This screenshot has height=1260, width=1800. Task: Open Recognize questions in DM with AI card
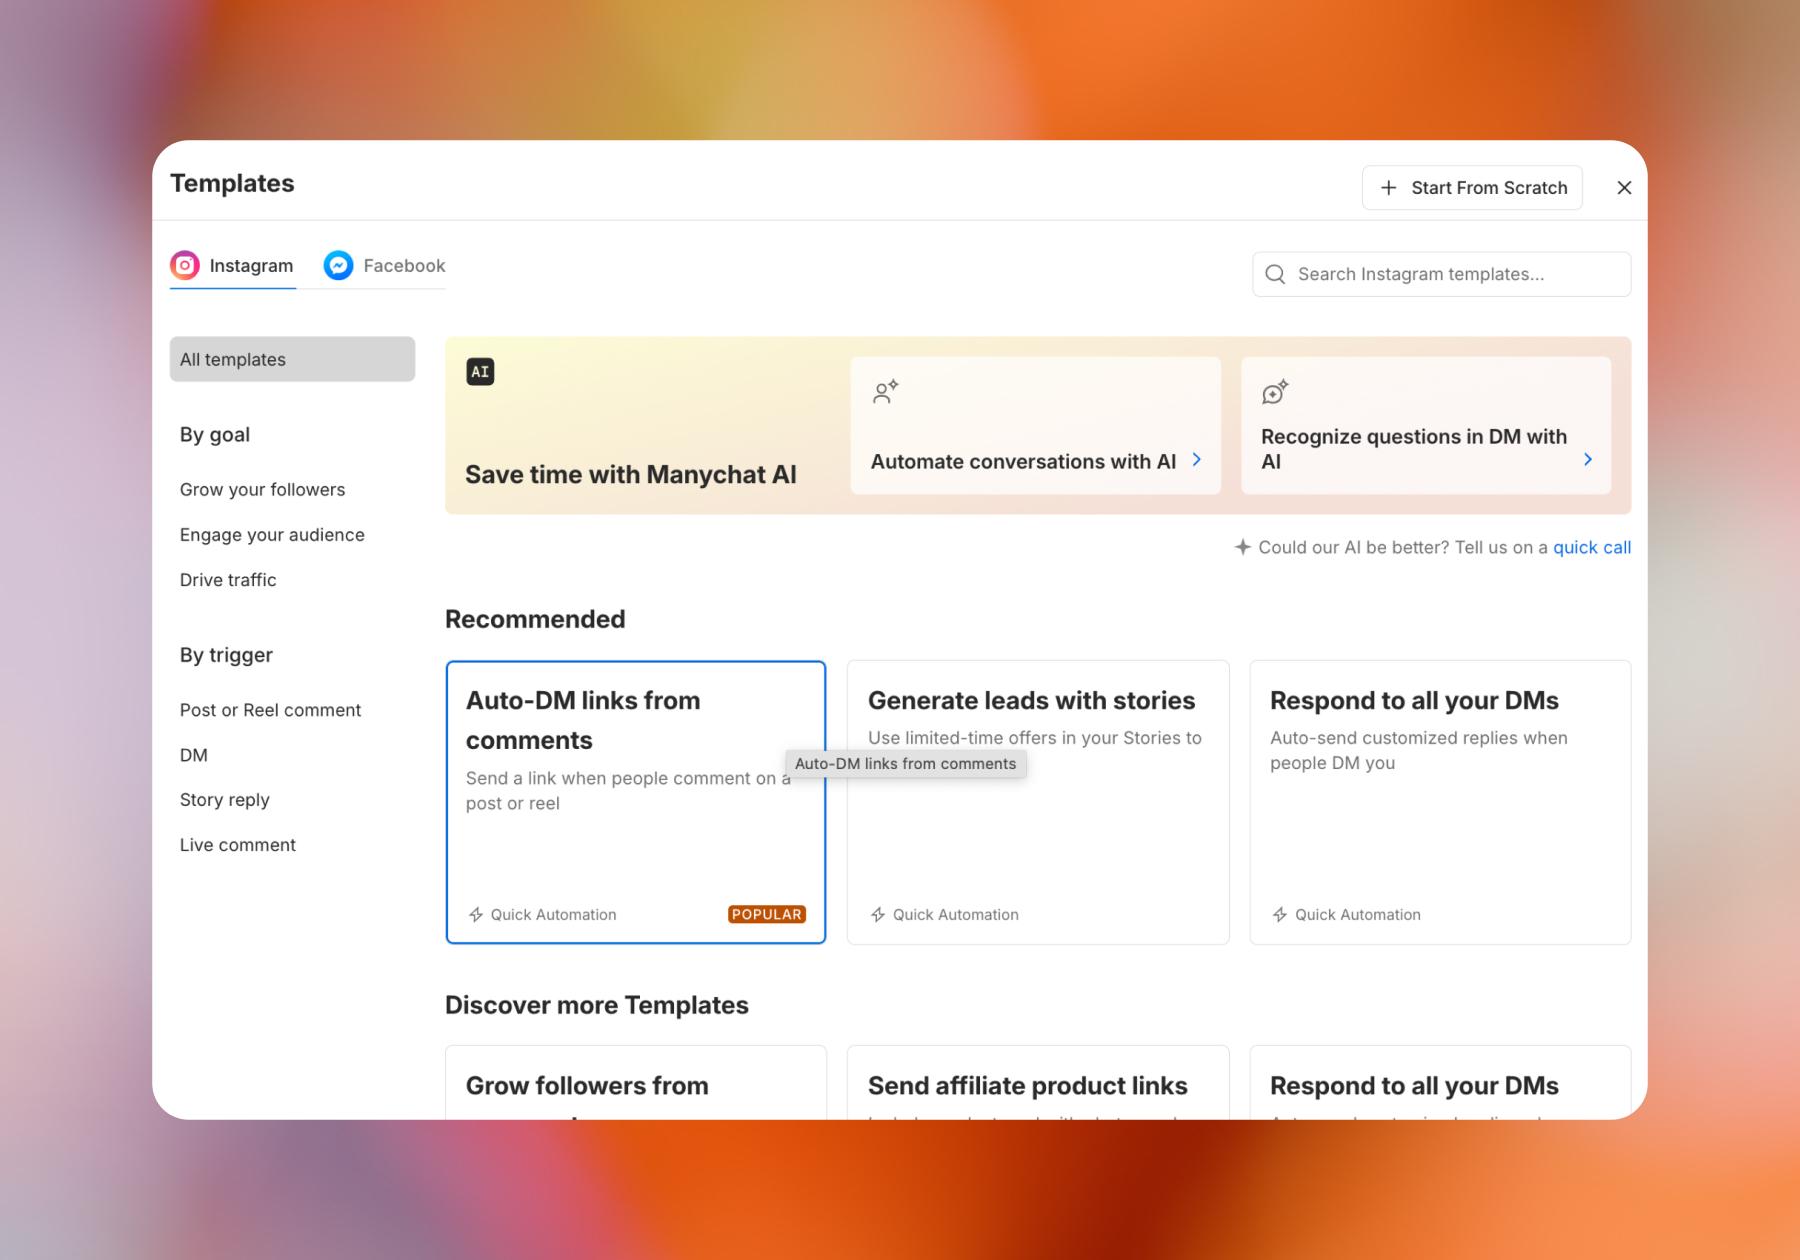1426,425
